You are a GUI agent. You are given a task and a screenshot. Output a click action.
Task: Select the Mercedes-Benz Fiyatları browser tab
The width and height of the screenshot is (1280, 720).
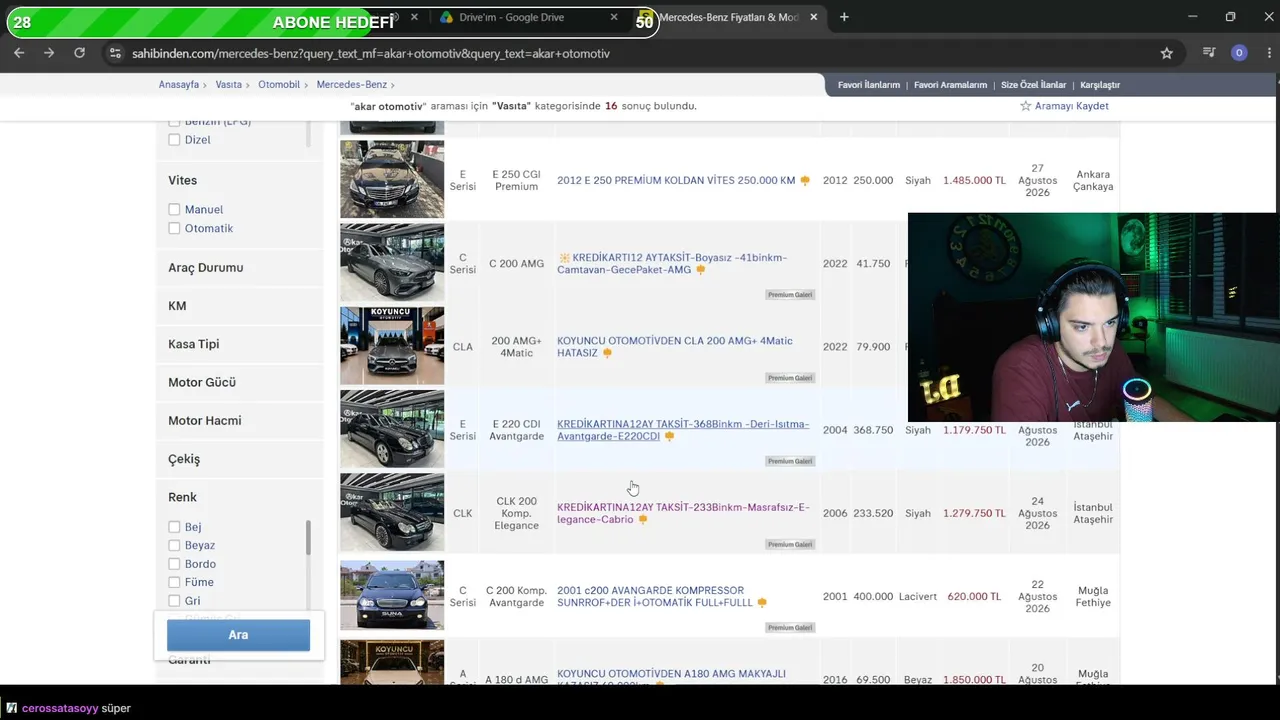[727, 17]
